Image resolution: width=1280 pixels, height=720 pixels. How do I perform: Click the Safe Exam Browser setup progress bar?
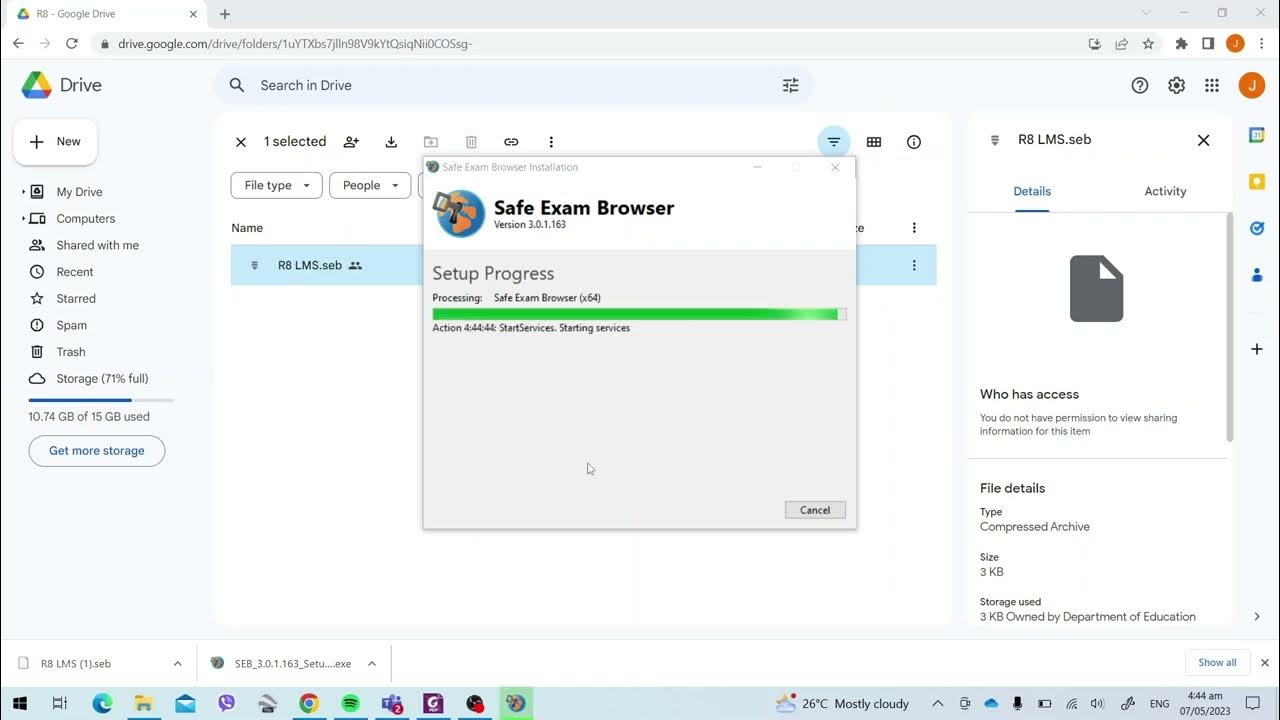pyautogui.click(x=639, y=314)
